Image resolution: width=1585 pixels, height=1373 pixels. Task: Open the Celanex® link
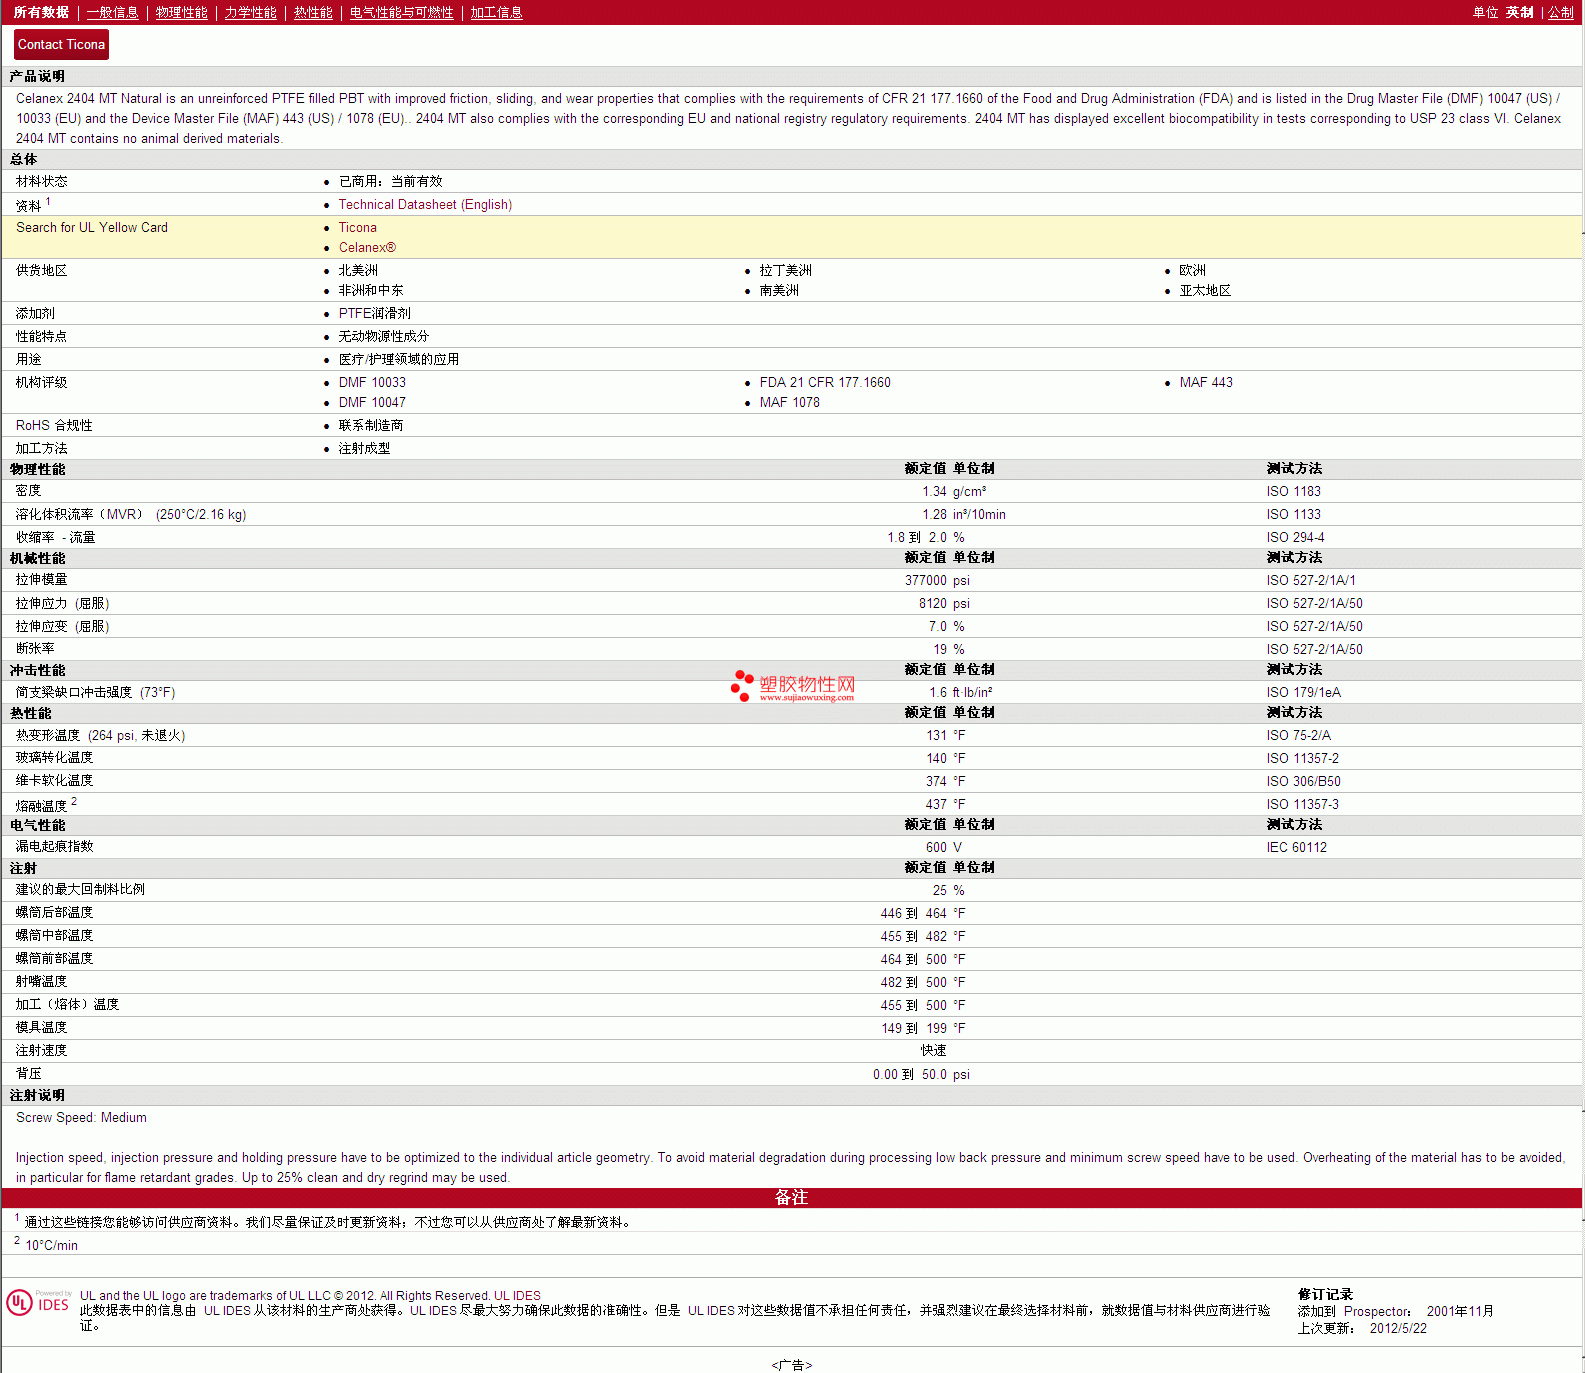pos(367,247)
